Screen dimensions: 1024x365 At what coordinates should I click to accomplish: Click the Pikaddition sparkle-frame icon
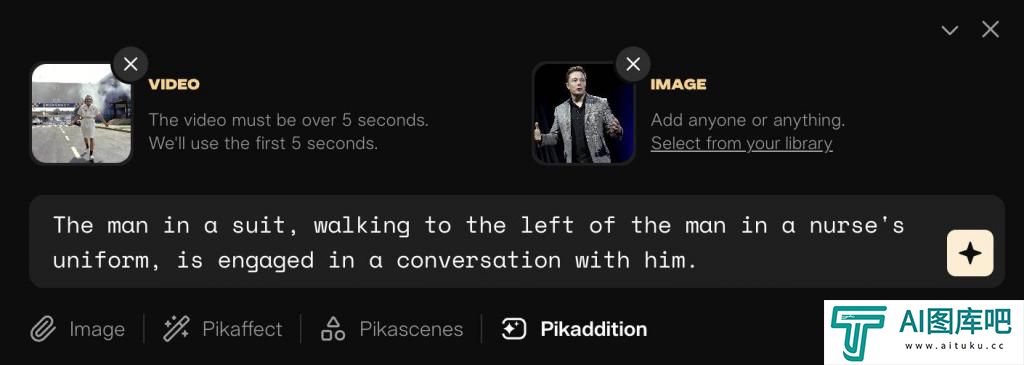[514, 328]
